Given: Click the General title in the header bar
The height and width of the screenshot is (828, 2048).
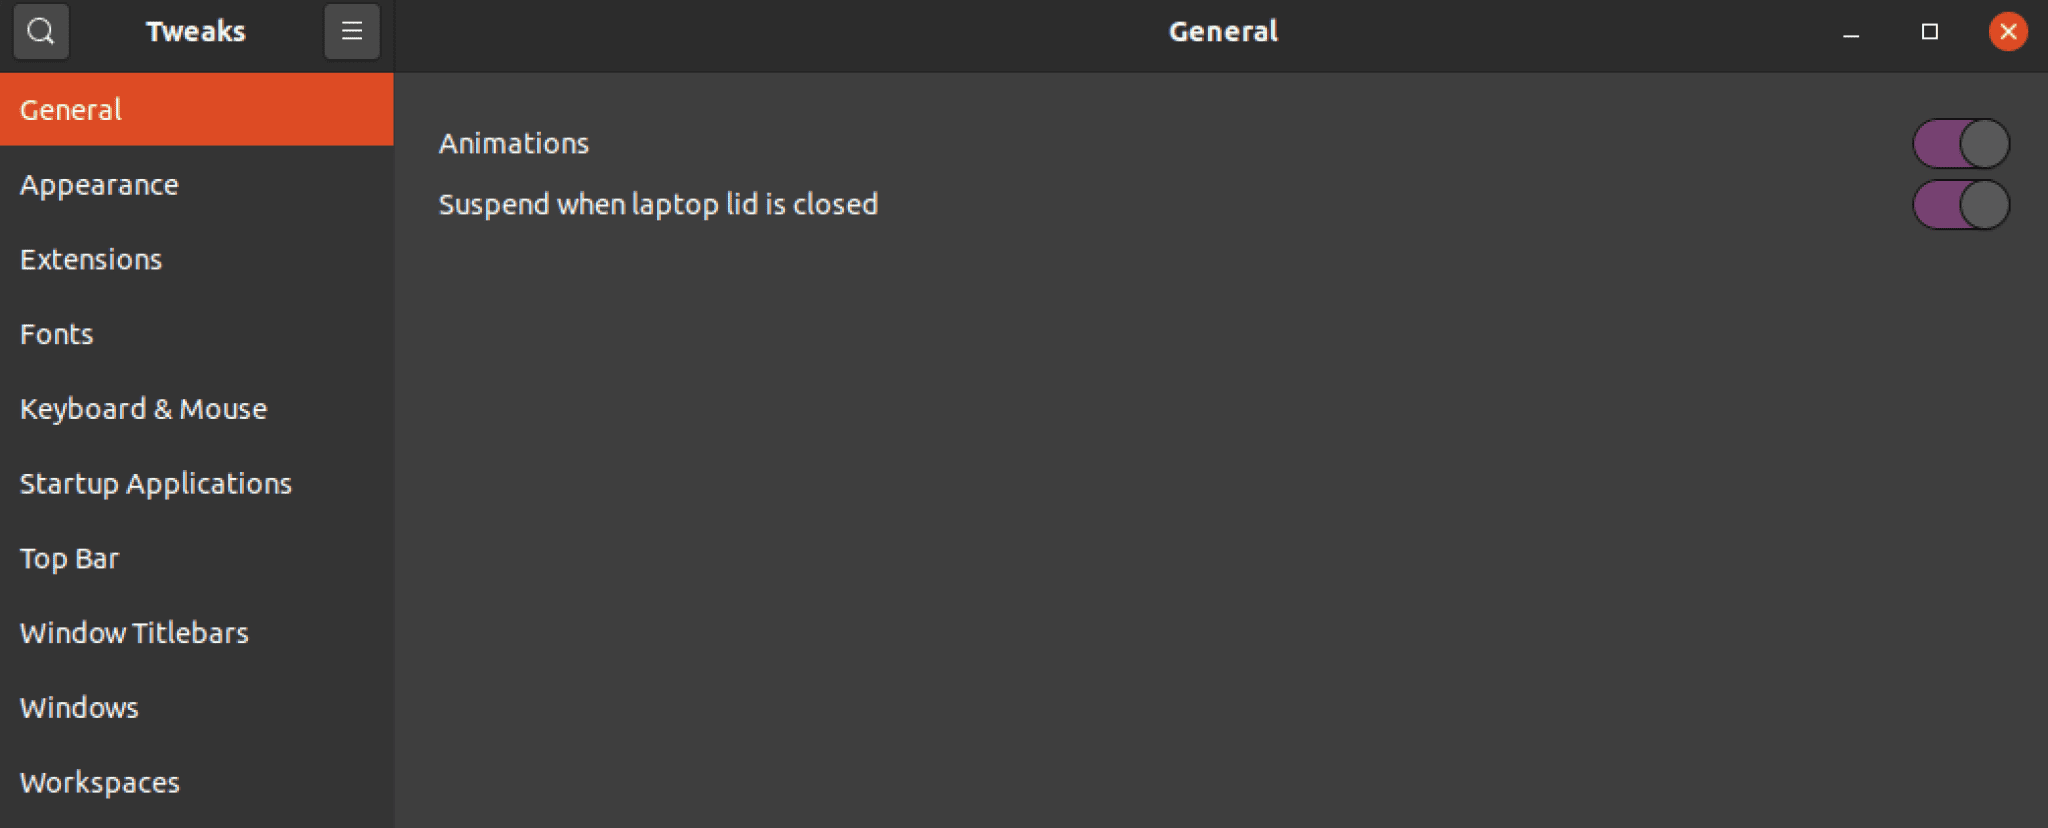Looking at the screenshot, I should pos(1222,31).
